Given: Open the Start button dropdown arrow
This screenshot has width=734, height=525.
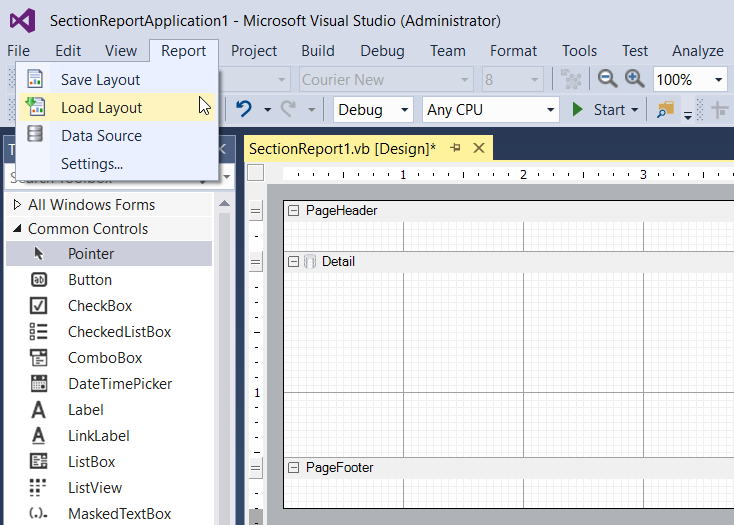Looking at the screenshot, I should tap(635, 110).
